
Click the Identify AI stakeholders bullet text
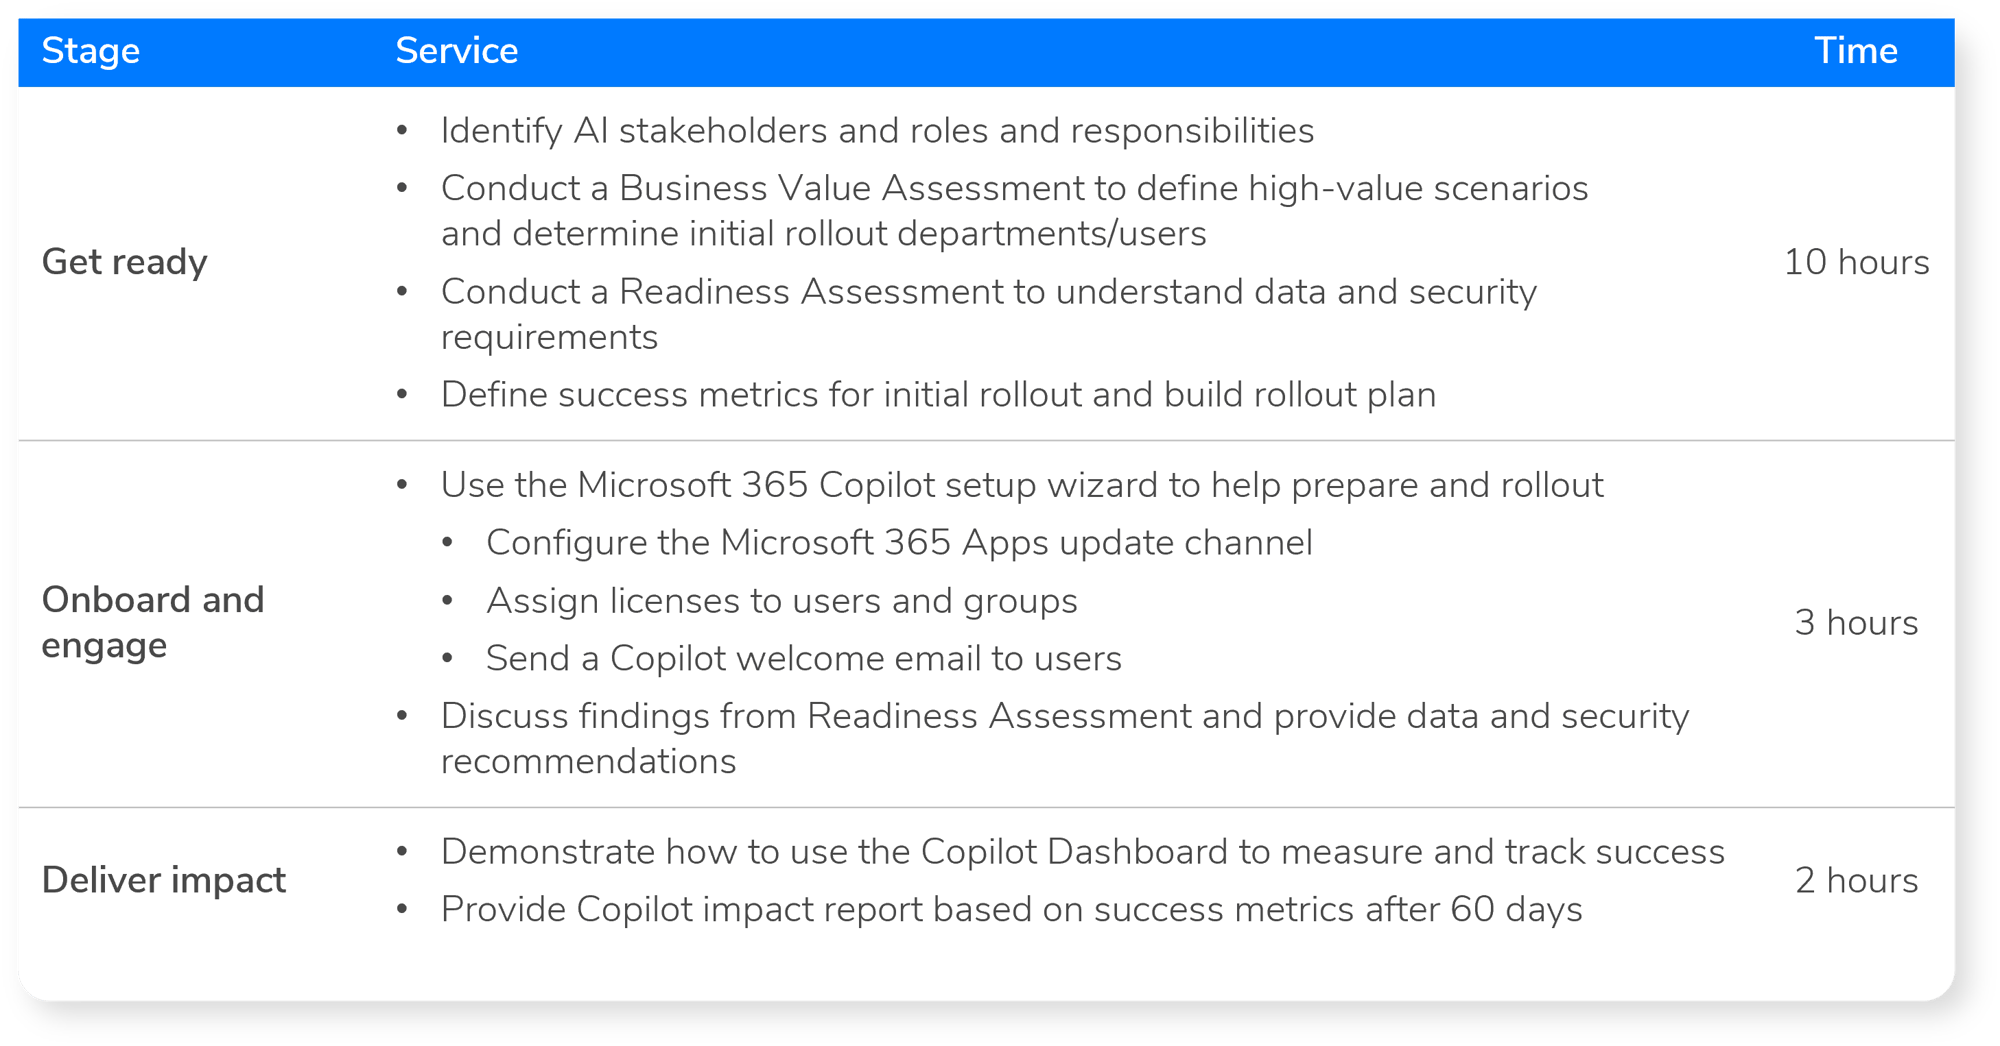[877, 131]
